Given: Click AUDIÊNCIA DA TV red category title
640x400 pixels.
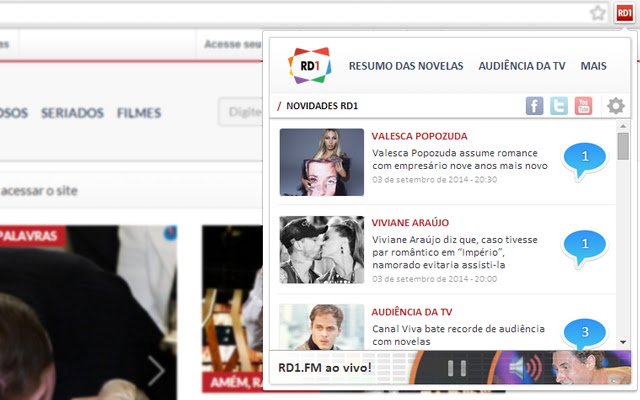Looking at the screenshot, I should [x=411, y=312].
